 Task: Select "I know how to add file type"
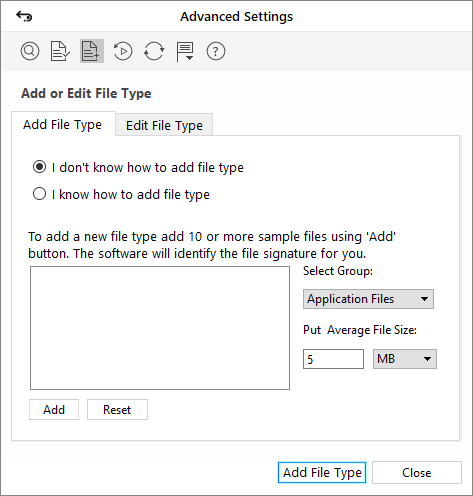pos(121,194)
